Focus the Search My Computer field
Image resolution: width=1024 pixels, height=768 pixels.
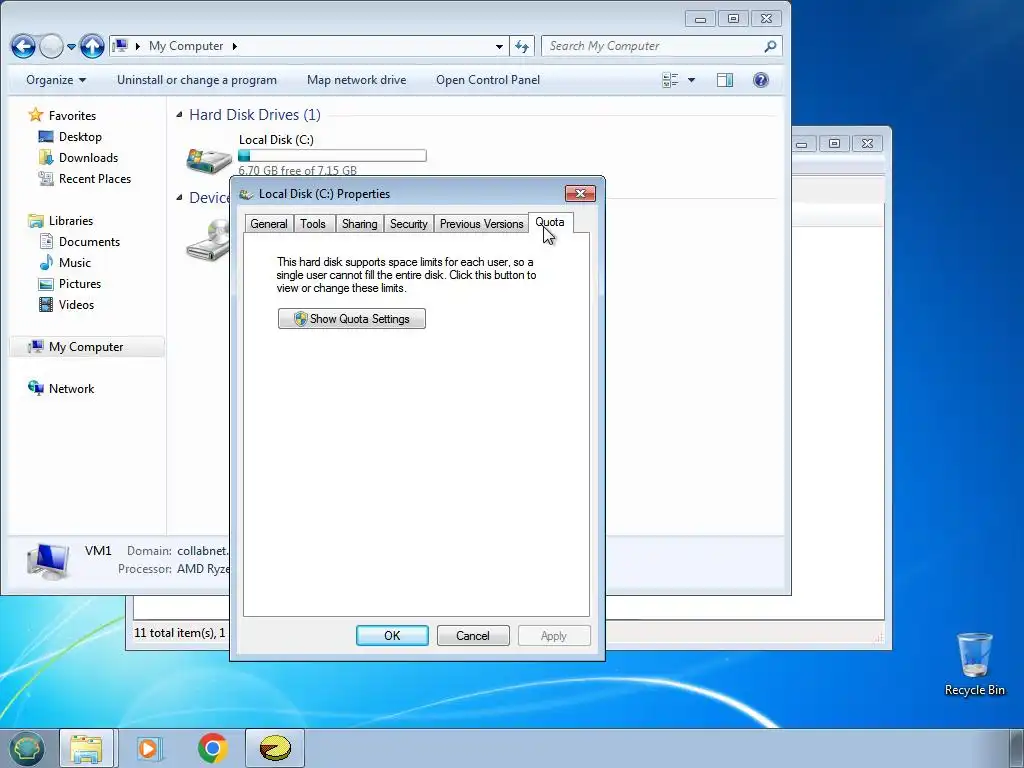[653, 46]
